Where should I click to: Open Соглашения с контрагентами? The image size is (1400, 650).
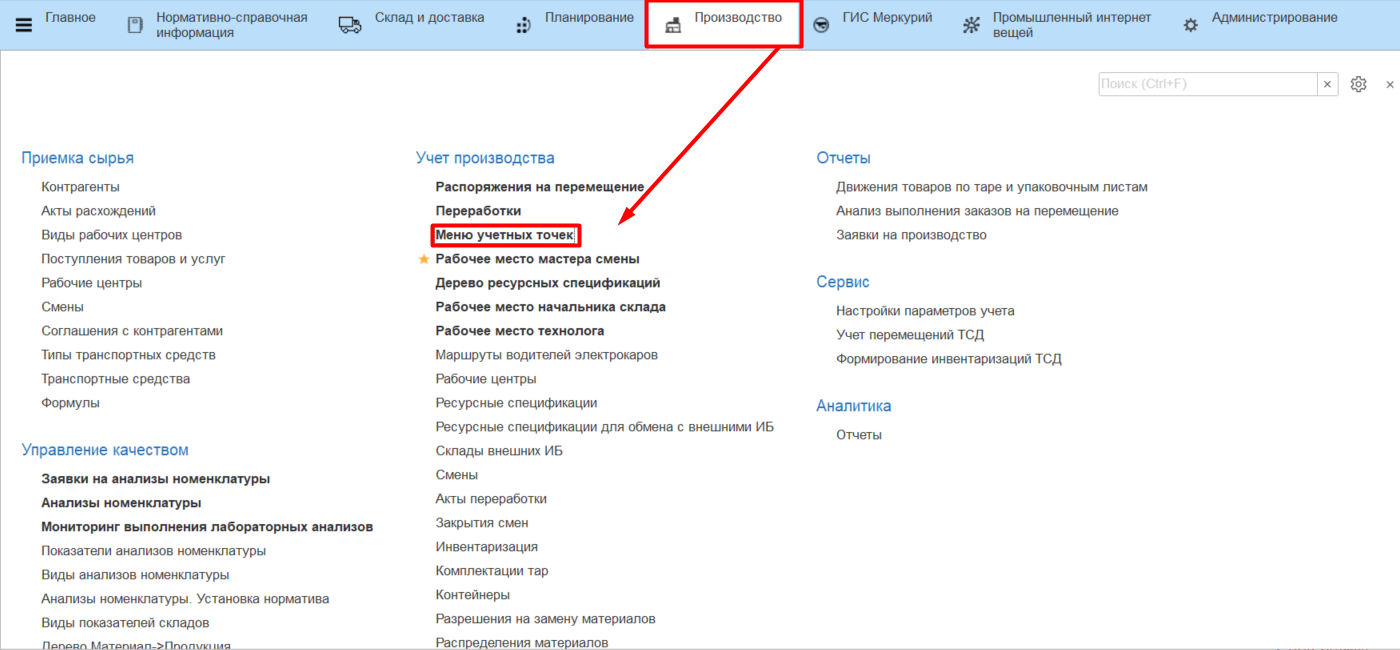[132, 331]
